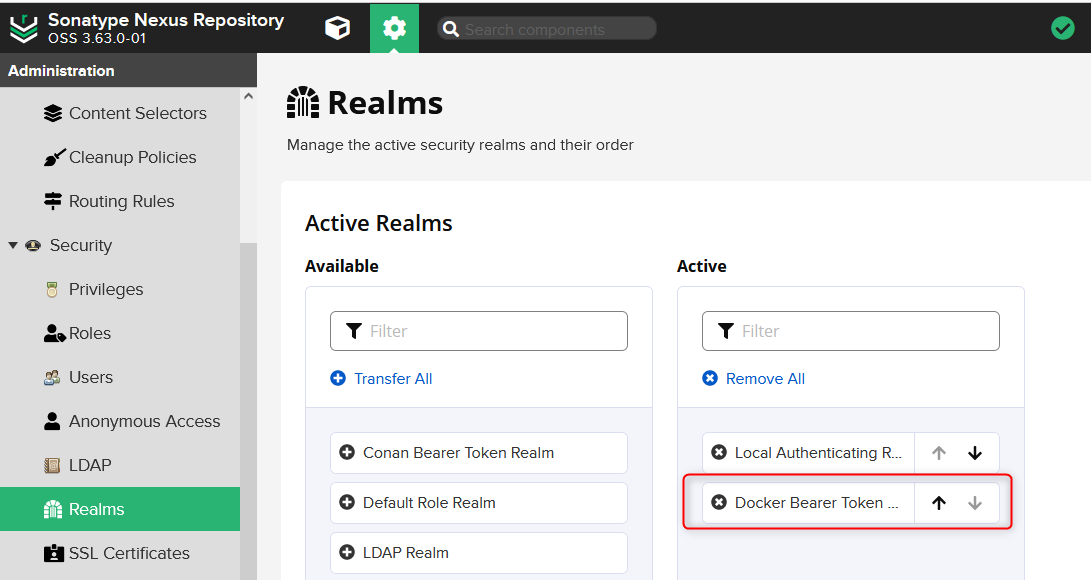Click the search magnifier icon
1091x580 pixels.
pos(451,29)
